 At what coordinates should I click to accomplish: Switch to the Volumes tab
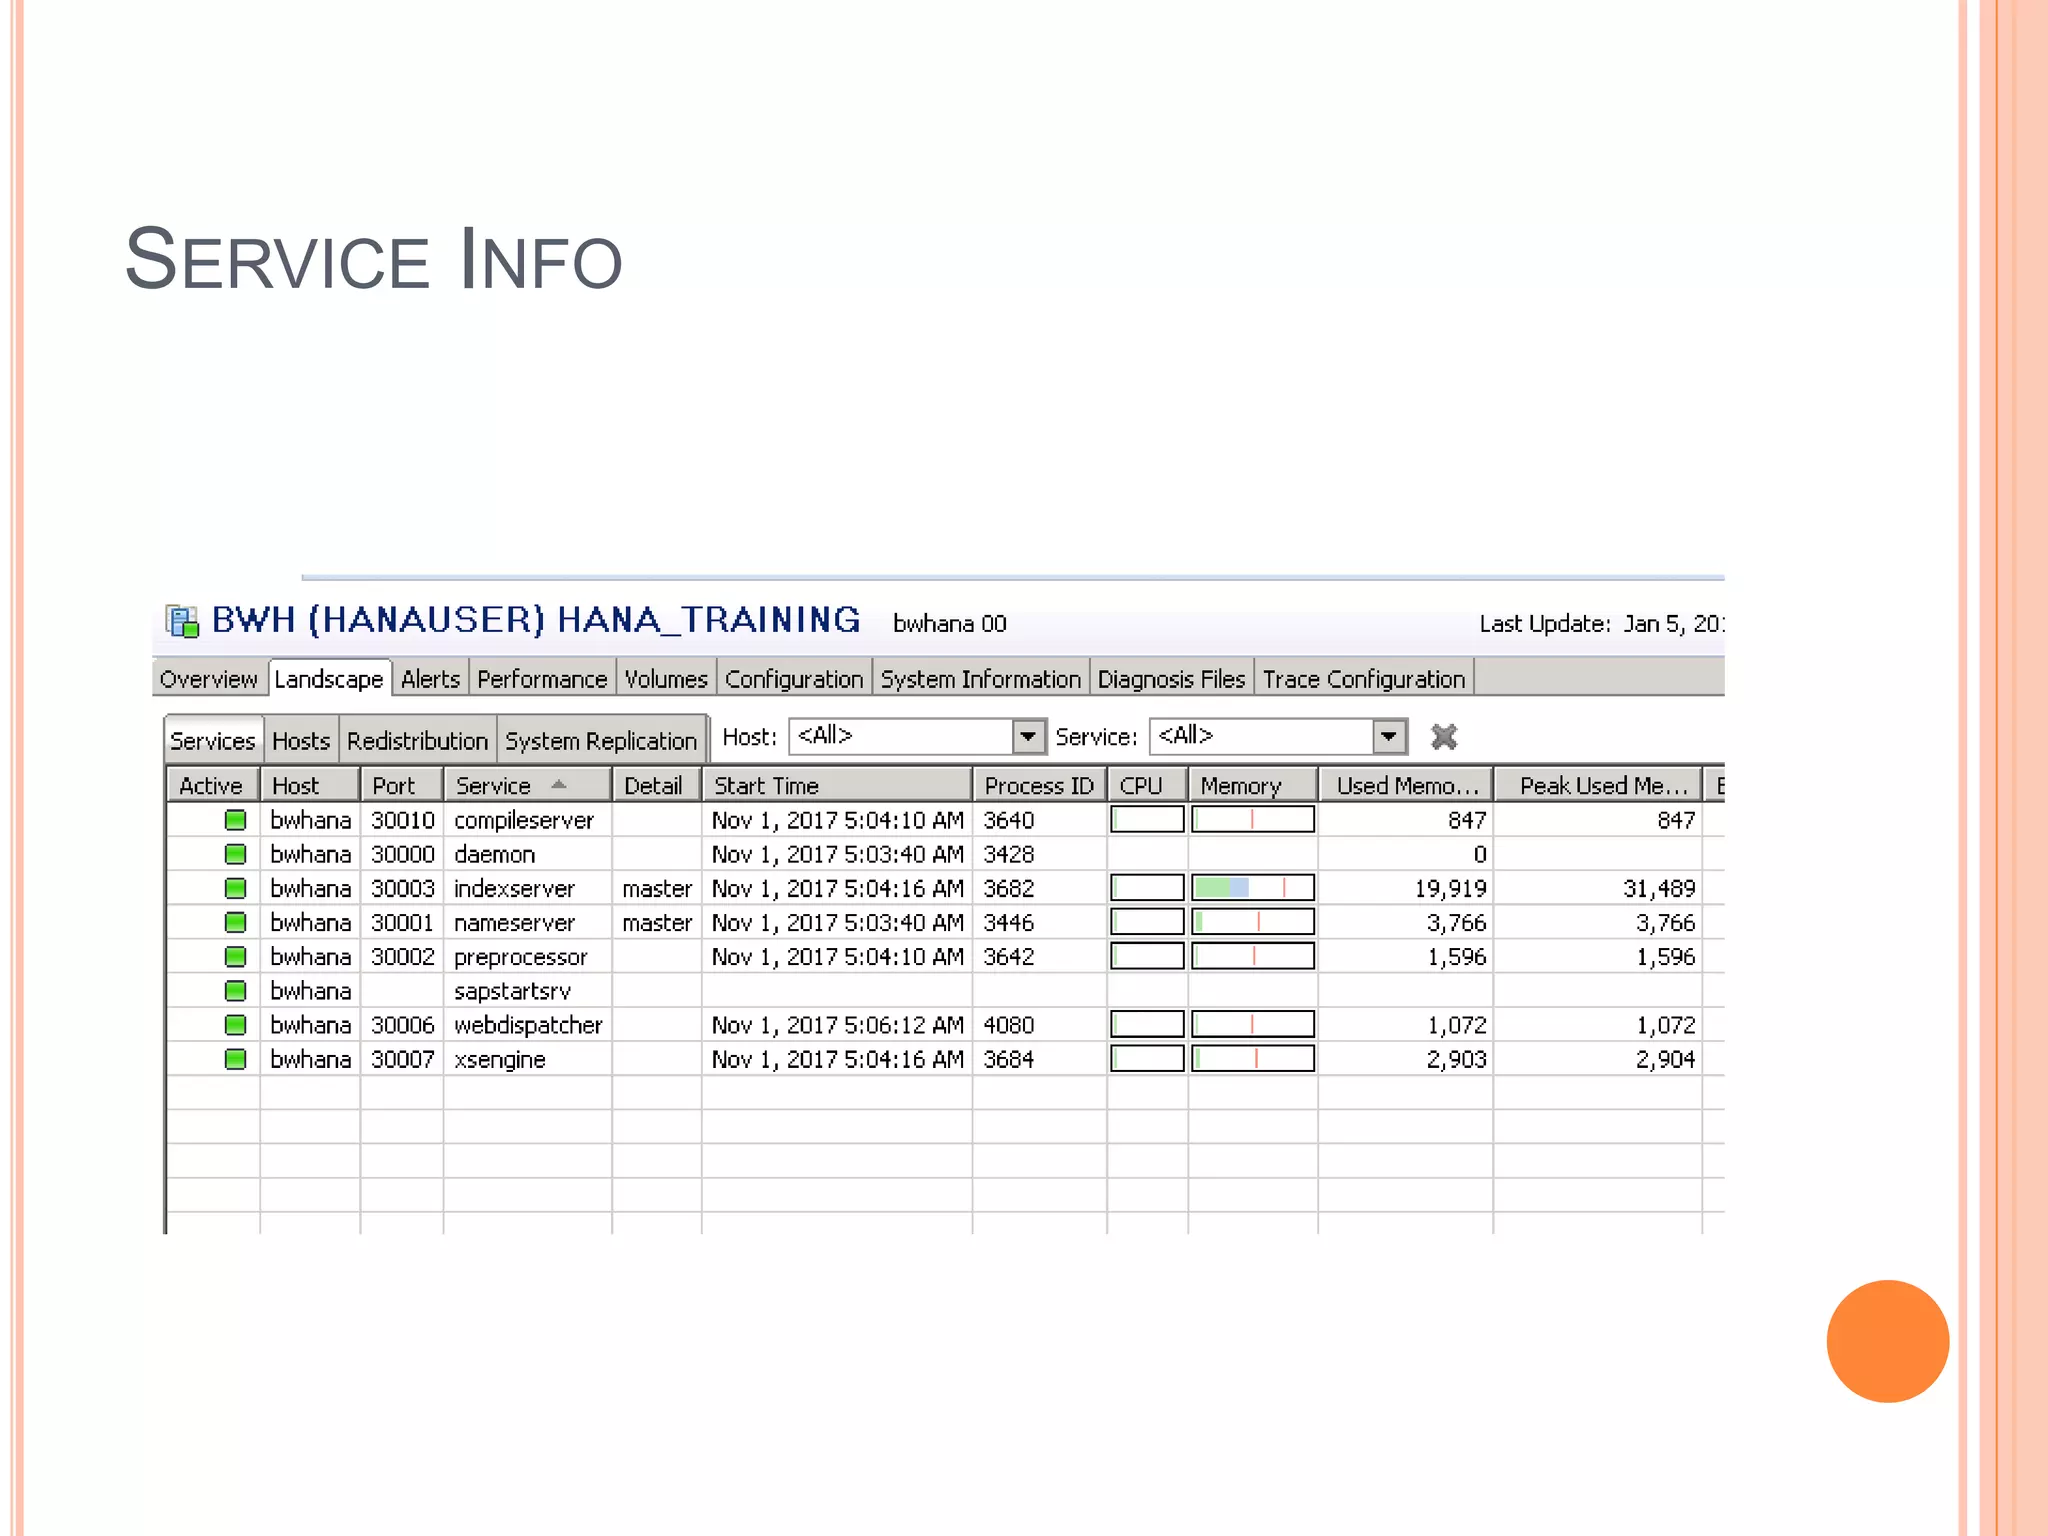click(666, 679)
